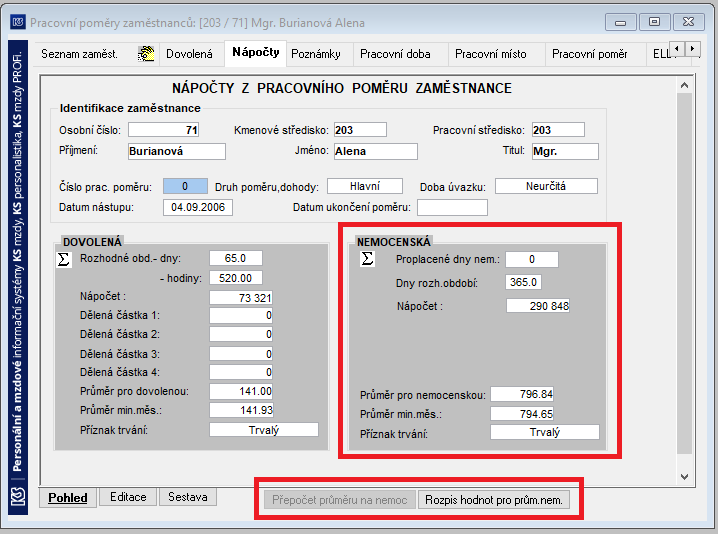Click the Druh poměru field showing Hlavní
Viewport: 718px width, 534px height.
[x=365, y=186]
